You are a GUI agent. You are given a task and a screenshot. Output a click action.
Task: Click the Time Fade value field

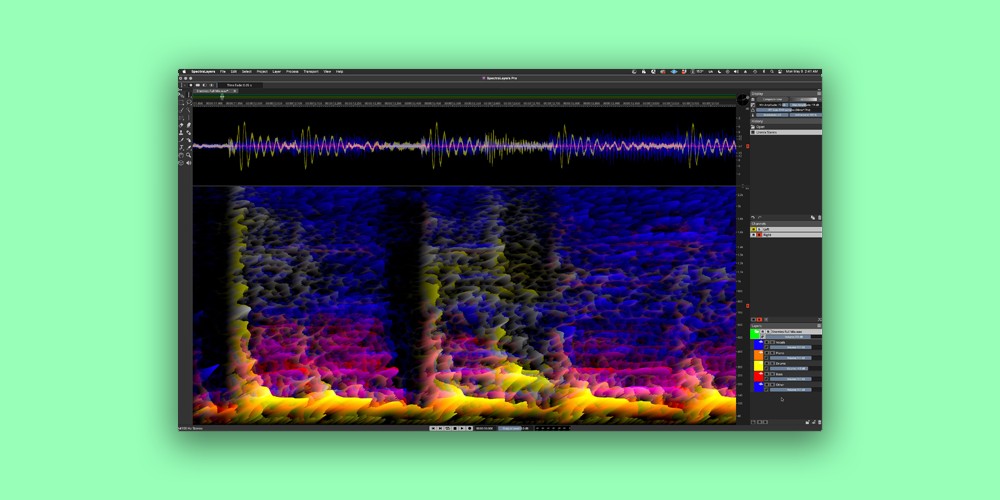(x=240, y=85)
